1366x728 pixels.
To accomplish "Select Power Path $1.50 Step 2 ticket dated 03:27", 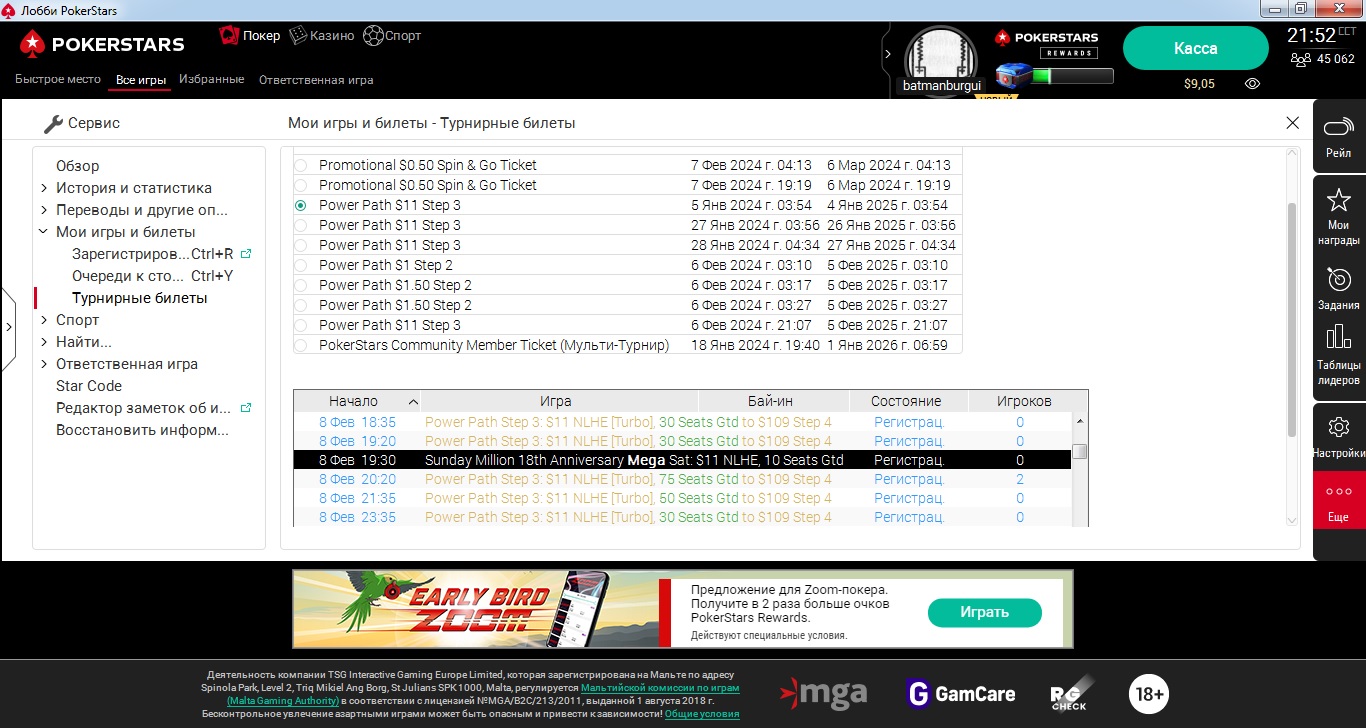I will click(x=300, y=305).
